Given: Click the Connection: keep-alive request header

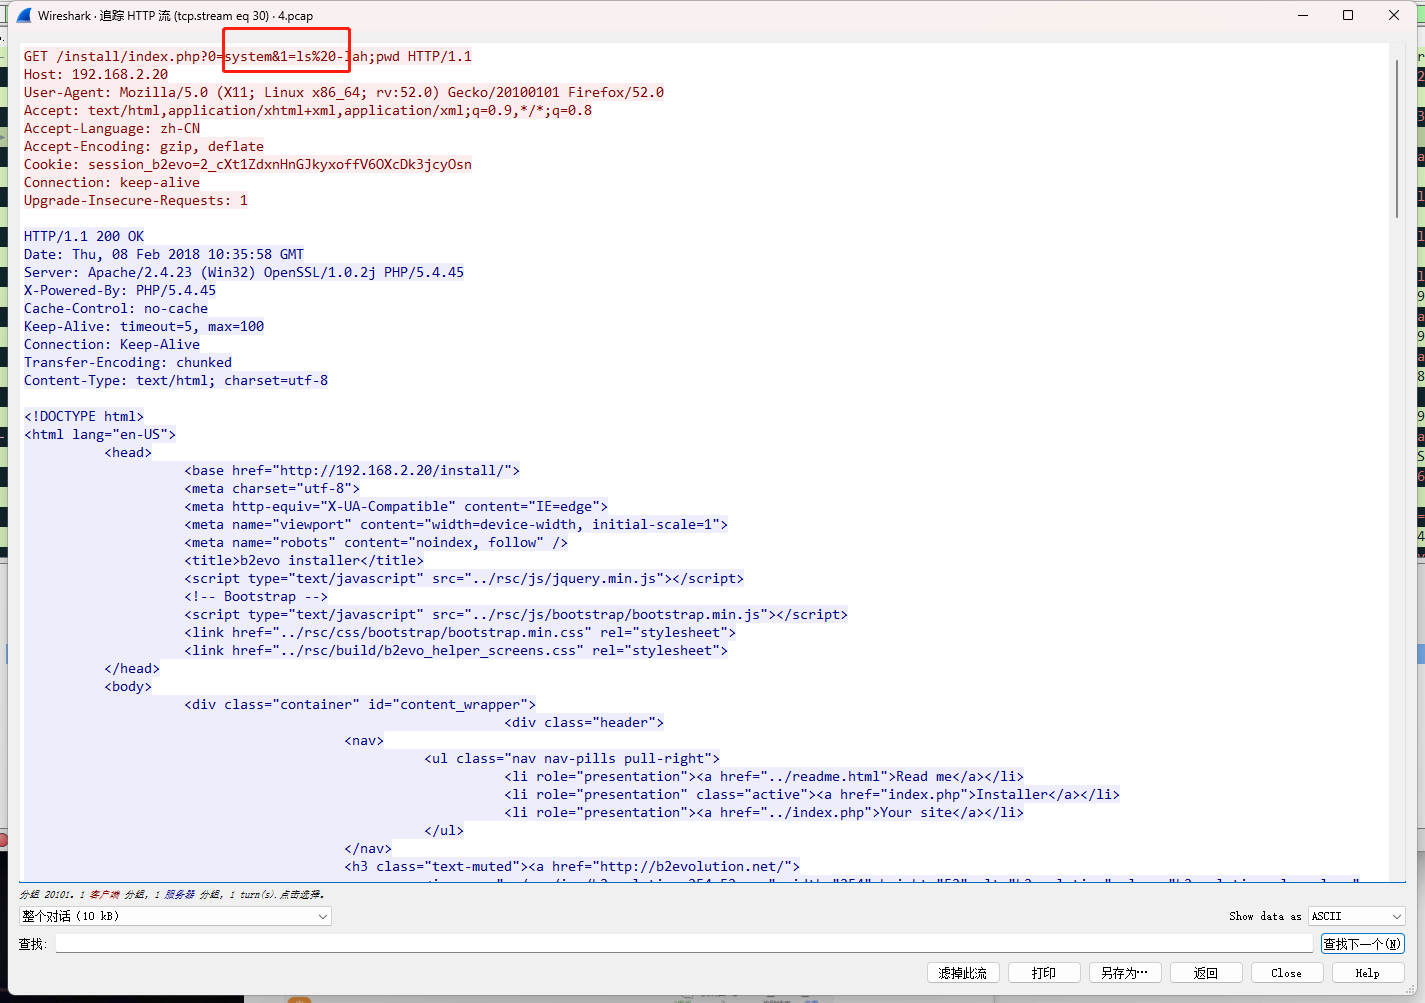Looking at the screenshot, I should [112, 182].
